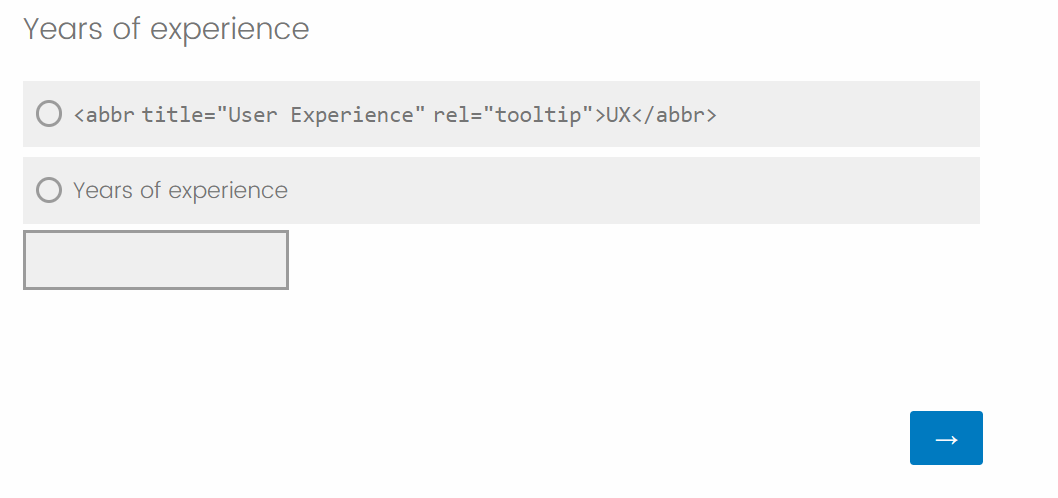1058x498 pixels.
Task: Place the cursor in the bordered answer field
Action: (156, 260)
